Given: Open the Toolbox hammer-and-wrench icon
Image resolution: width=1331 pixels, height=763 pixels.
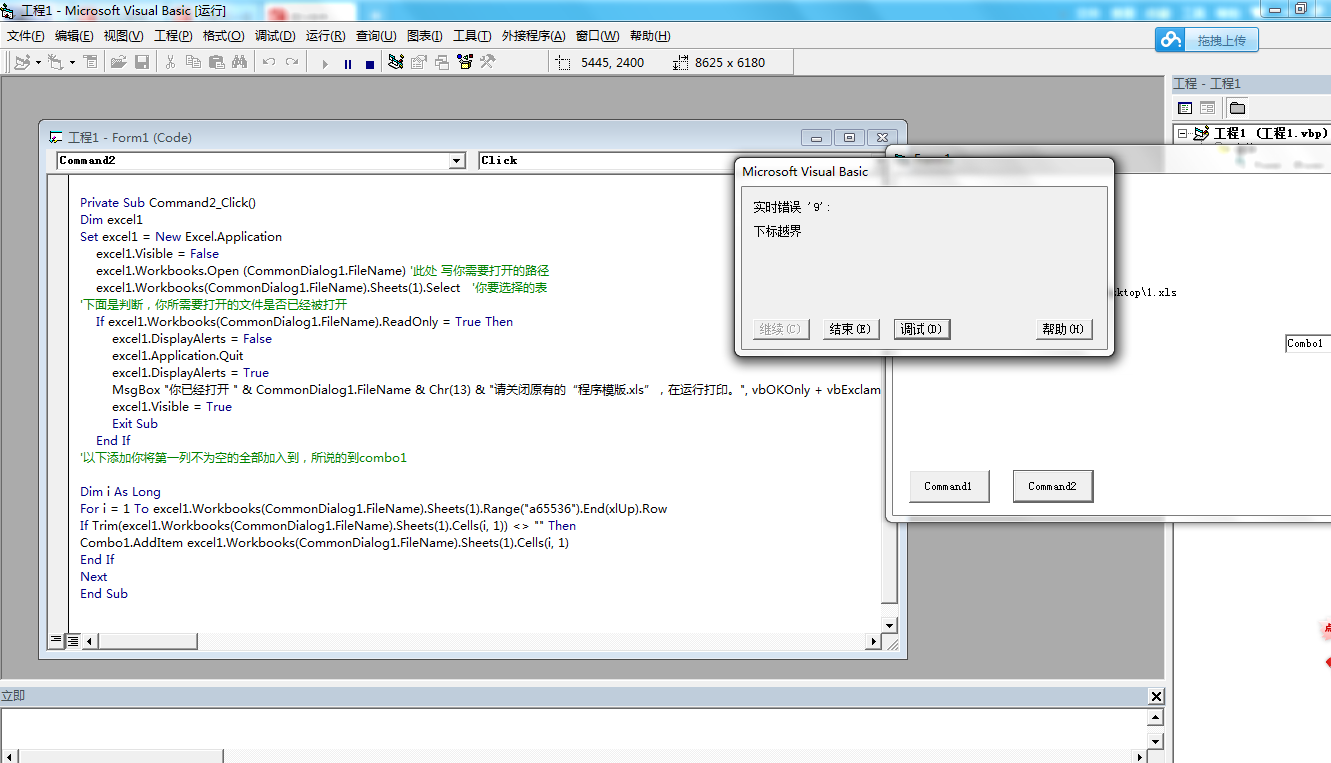Looking at the screenshot, I should (488, 62).
